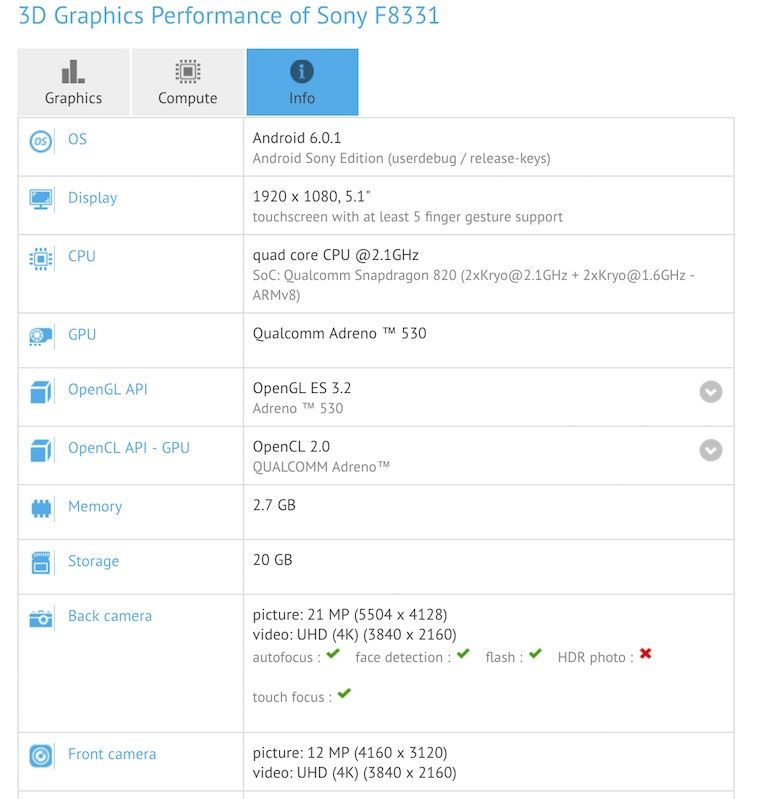Click the Display monitor icon
Screen dimensions: 782x799
pos(41,199)
